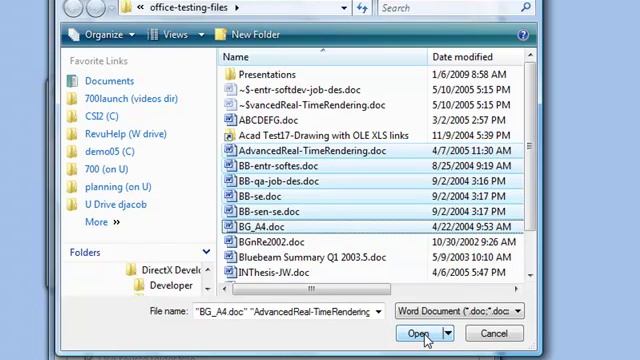Click the back navigation button
Viewport: 640px width, 360px height.
click(x=73, y=8)
